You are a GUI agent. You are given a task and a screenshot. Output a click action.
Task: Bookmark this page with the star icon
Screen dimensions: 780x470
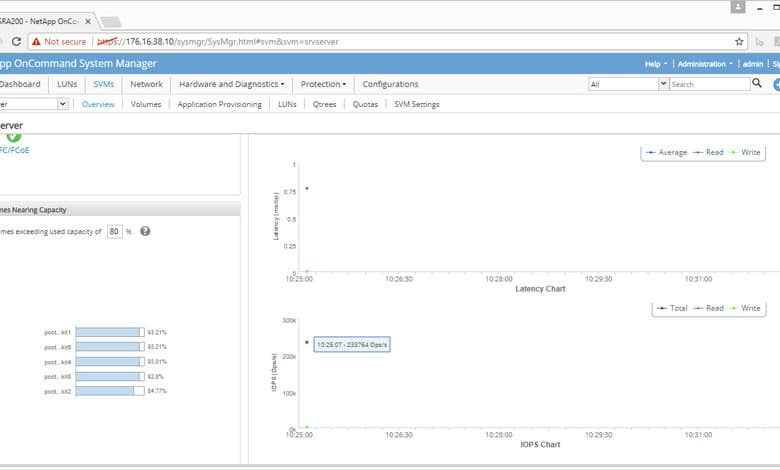[x=739, y=42]
